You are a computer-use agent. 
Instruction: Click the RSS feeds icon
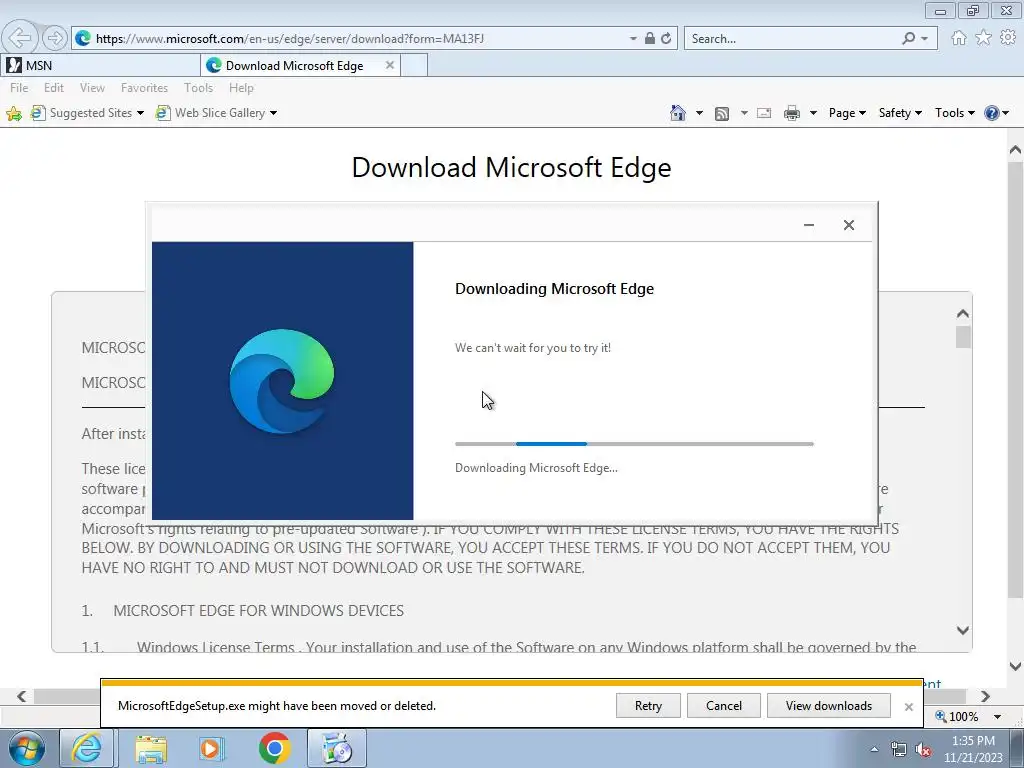pos(722,114)
